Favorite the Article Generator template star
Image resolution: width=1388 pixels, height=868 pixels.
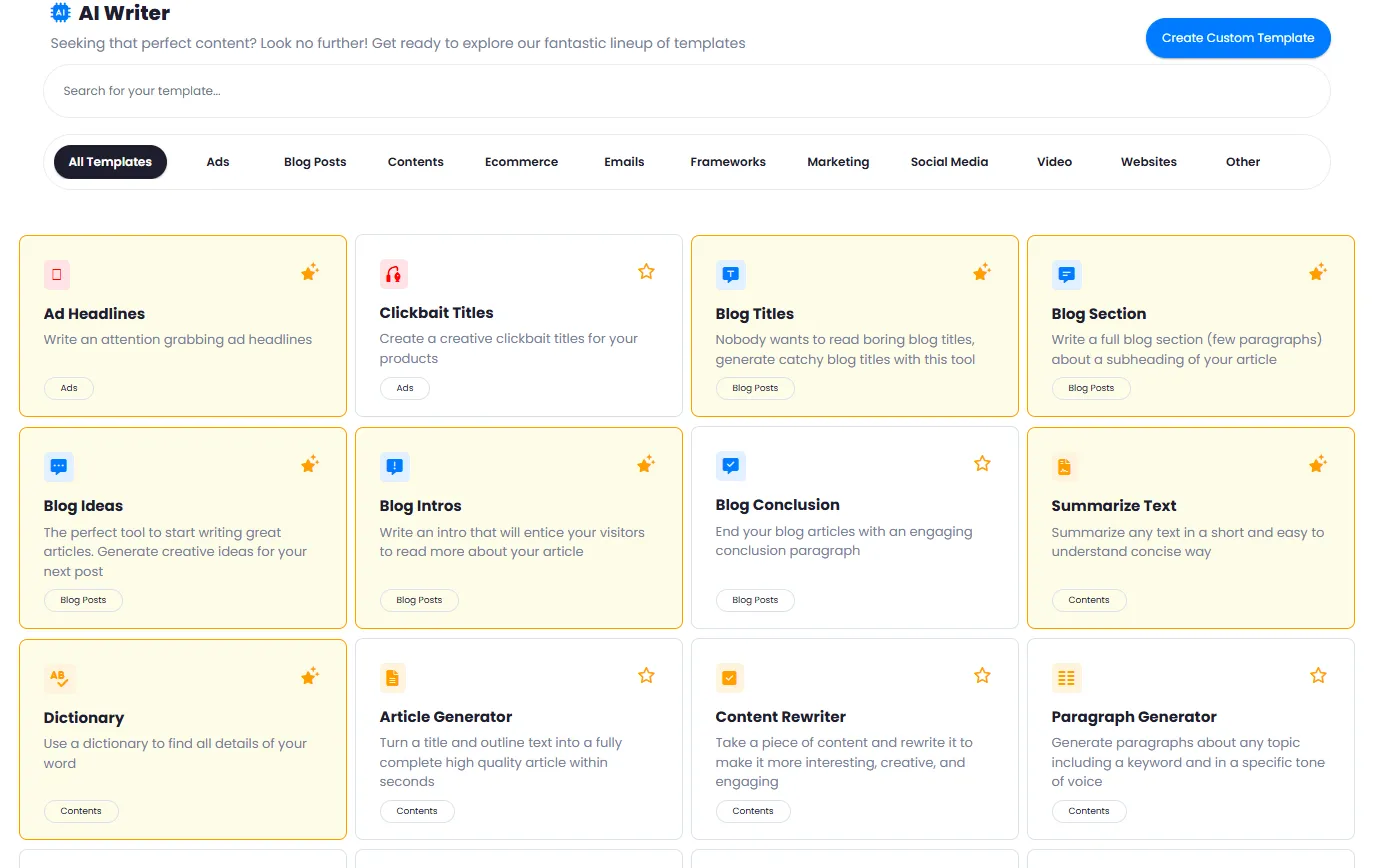(646, 675)
